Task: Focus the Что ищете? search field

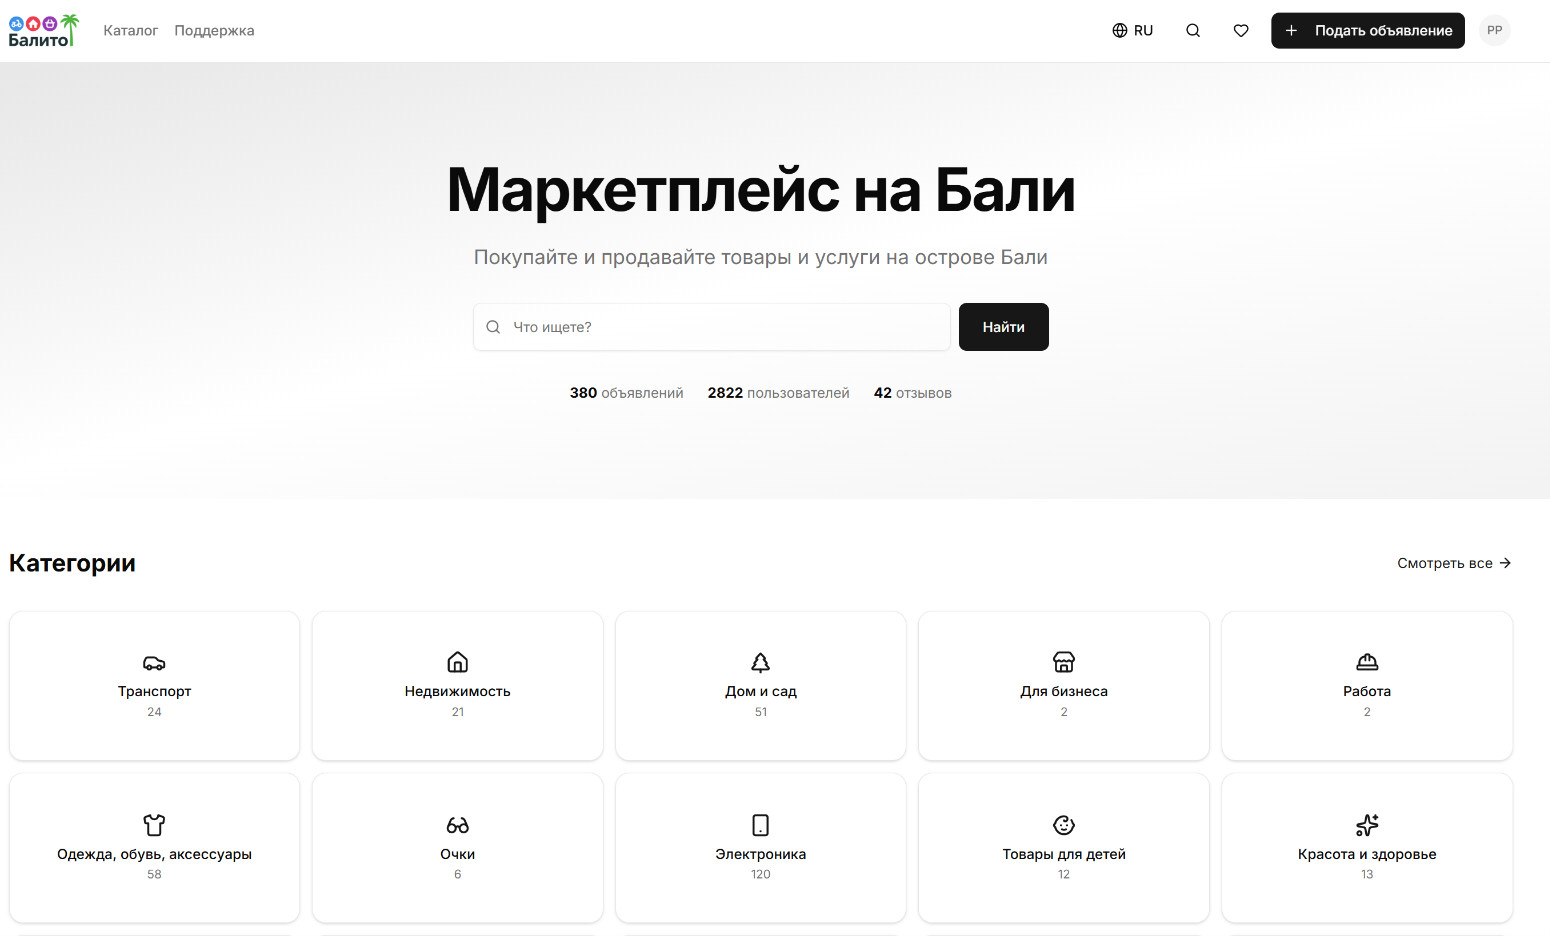Action: [x=712, y=327]
